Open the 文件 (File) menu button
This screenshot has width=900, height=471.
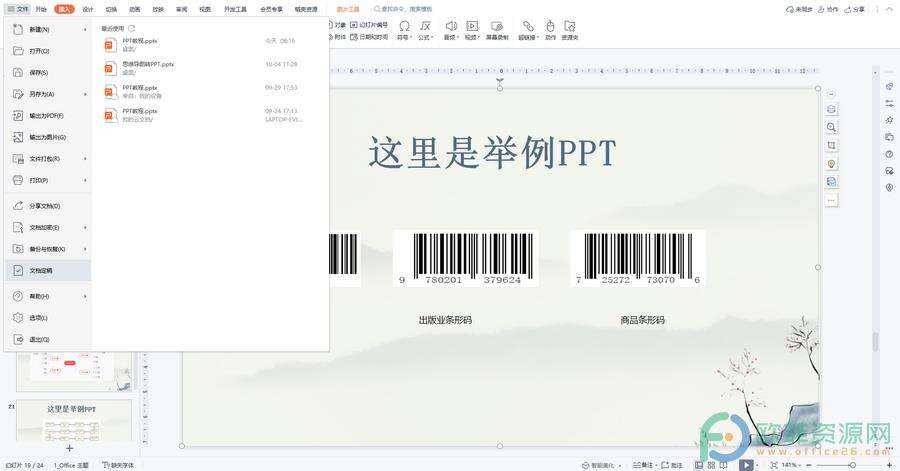(17, 9)
